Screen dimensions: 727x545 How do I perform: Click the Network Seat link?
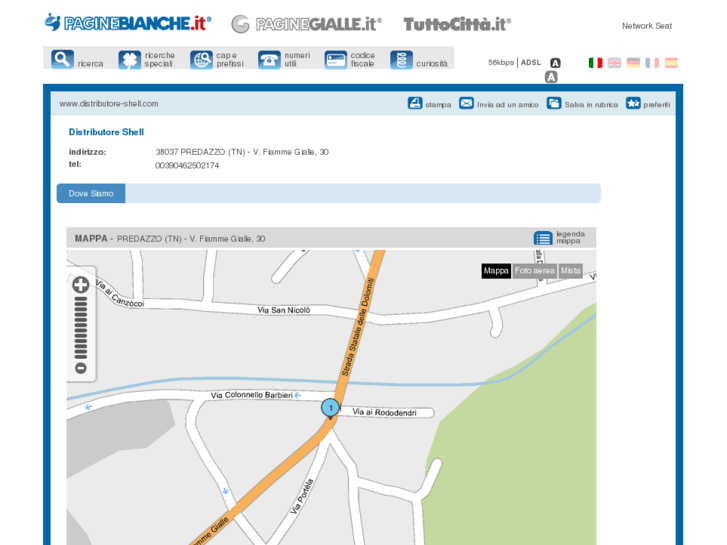[647, 26]
